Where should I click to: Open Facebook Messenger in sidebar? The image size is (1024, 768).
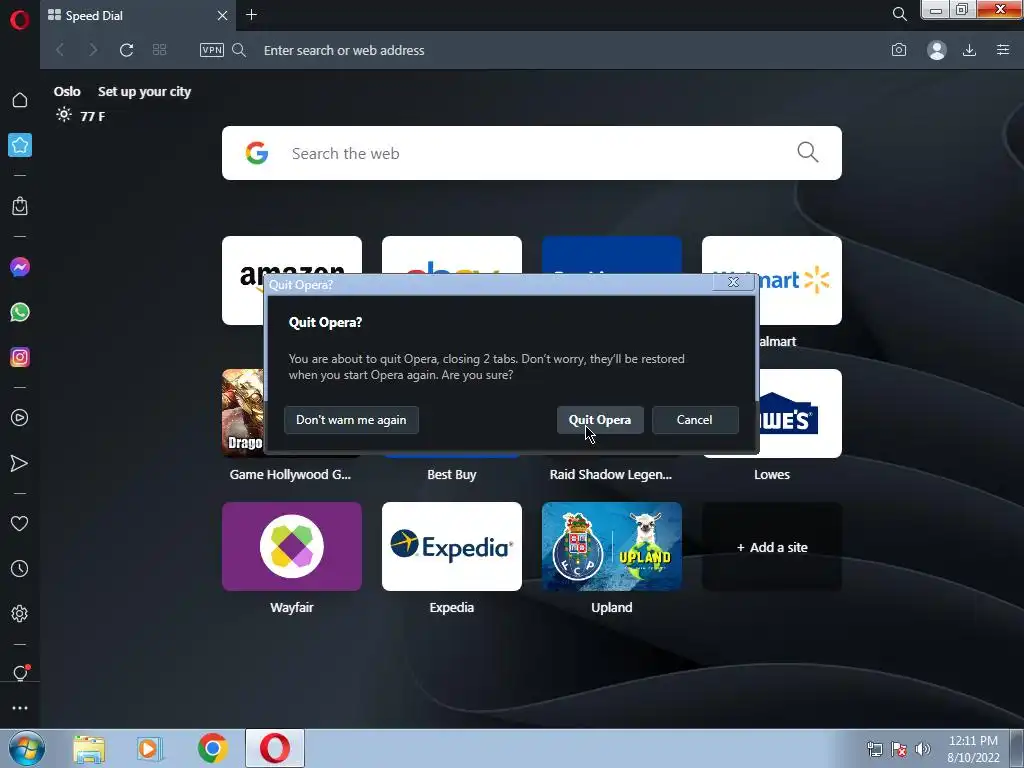[20, 267]
